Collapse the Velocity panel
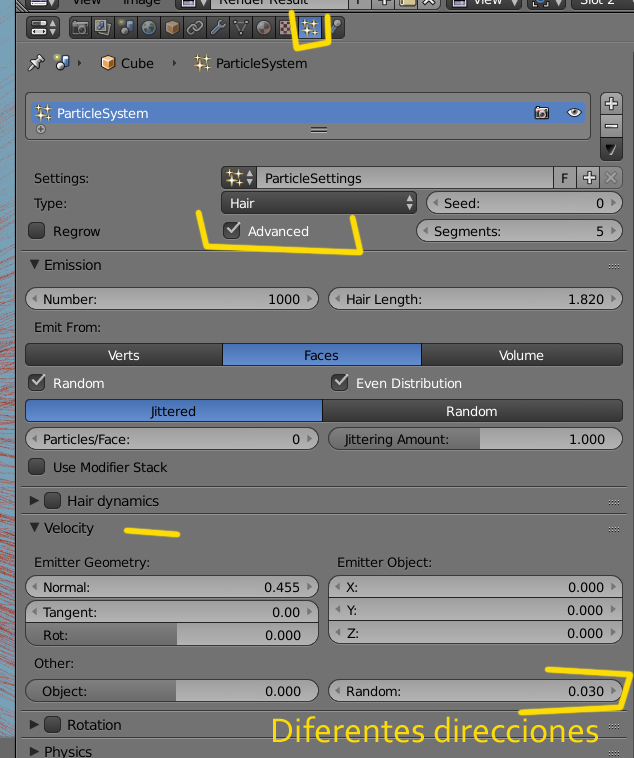The width and height of the screenshot is (634, 758). pos(35,527)
